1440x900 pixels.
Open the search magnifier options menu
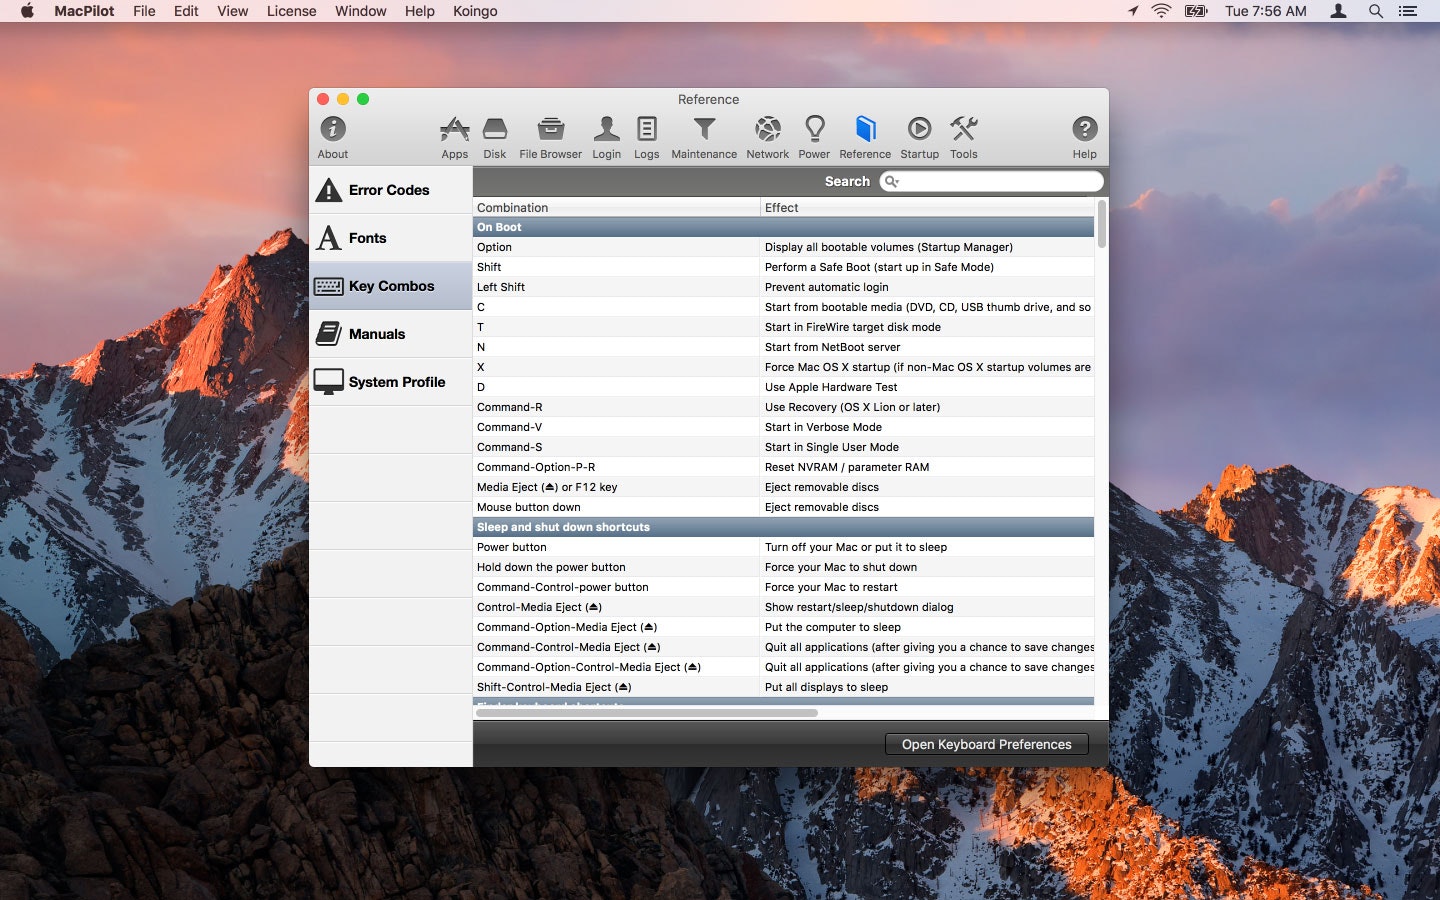point(892,181)
